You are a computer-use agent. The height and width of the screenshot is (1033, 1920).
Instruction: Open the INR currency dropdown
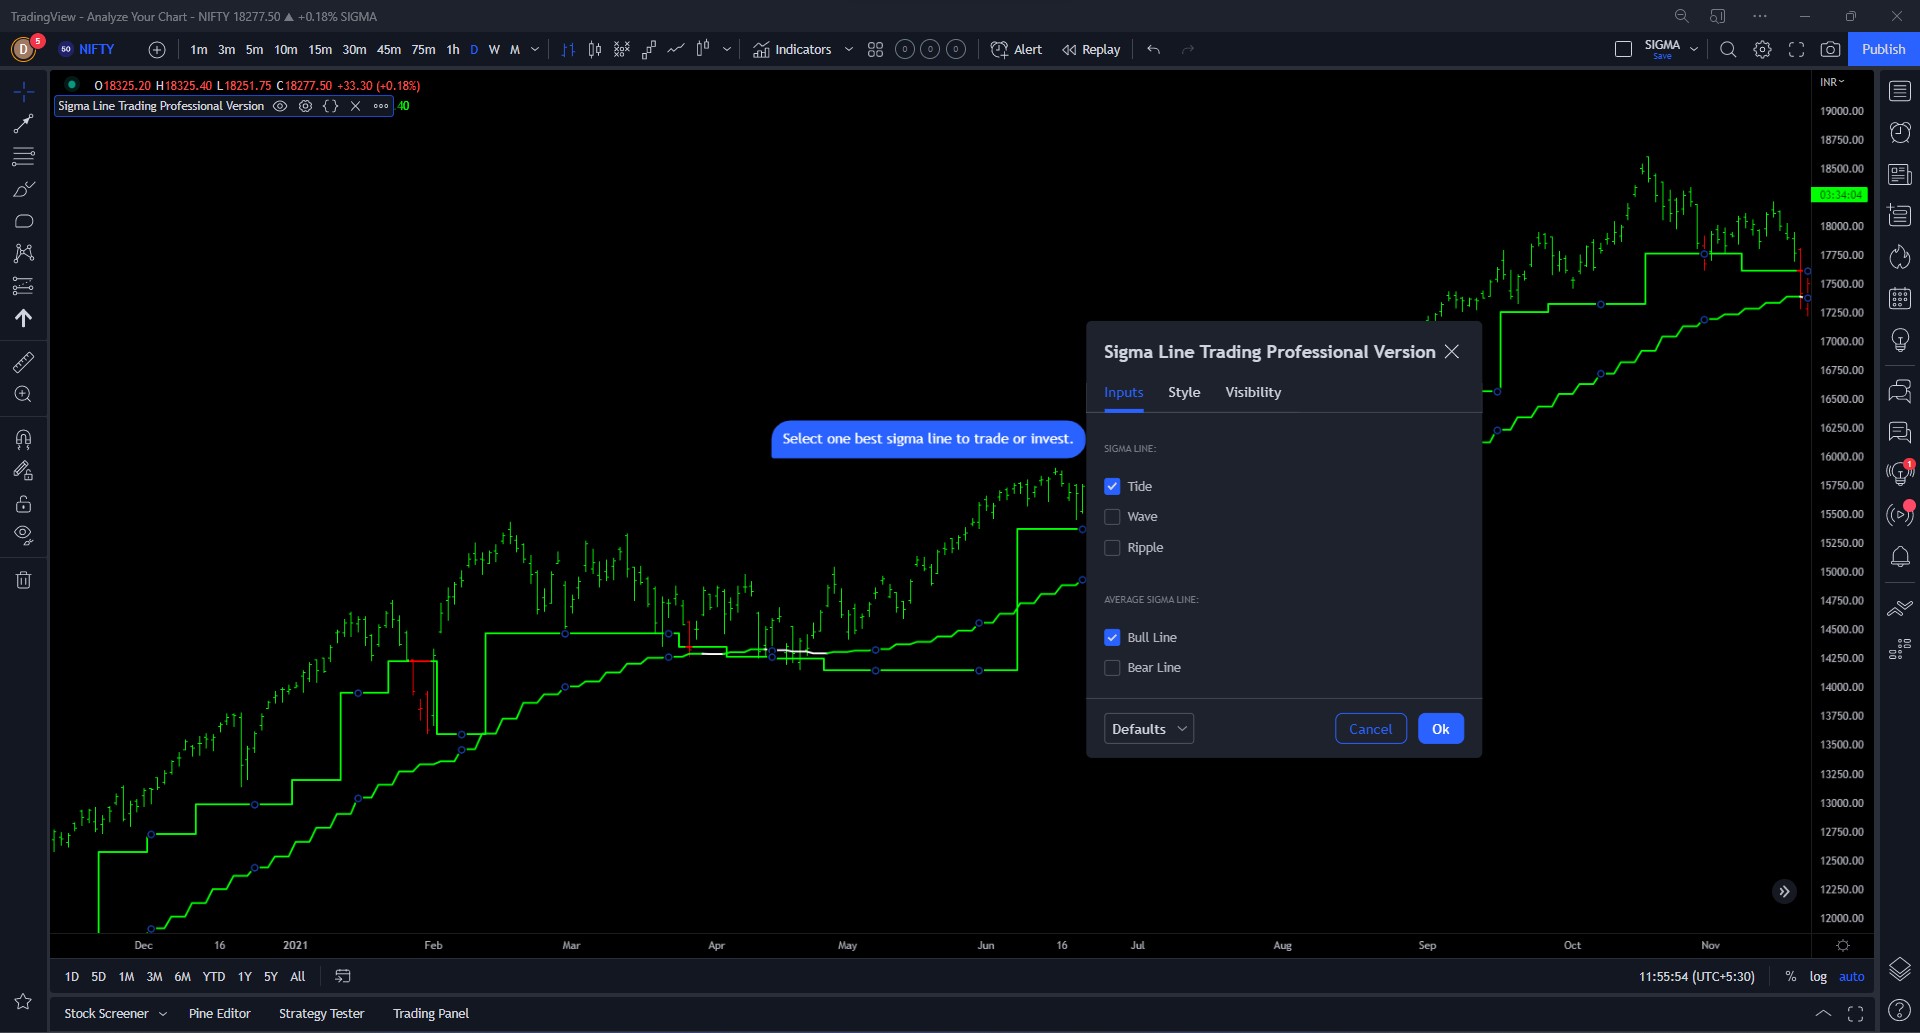1832,82
